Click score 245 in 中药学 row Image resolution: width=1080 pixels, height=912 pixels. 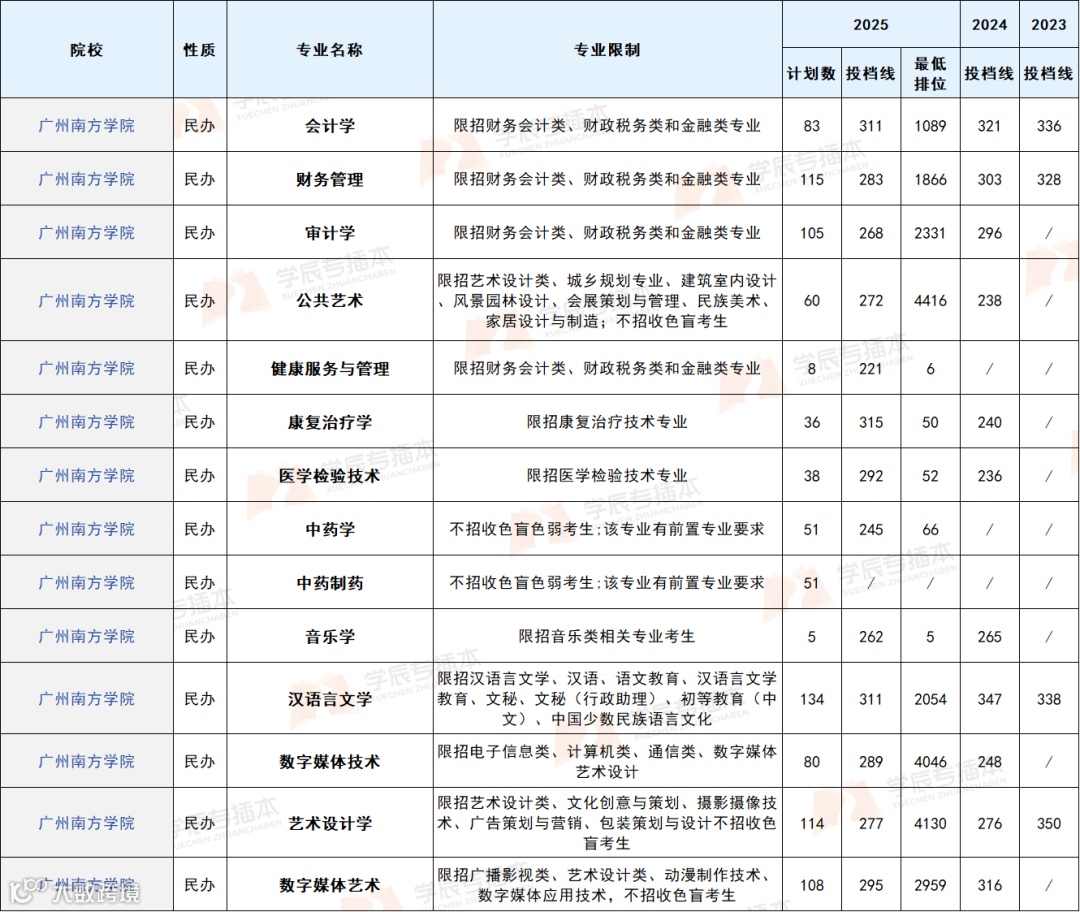(x=871, y=530)
